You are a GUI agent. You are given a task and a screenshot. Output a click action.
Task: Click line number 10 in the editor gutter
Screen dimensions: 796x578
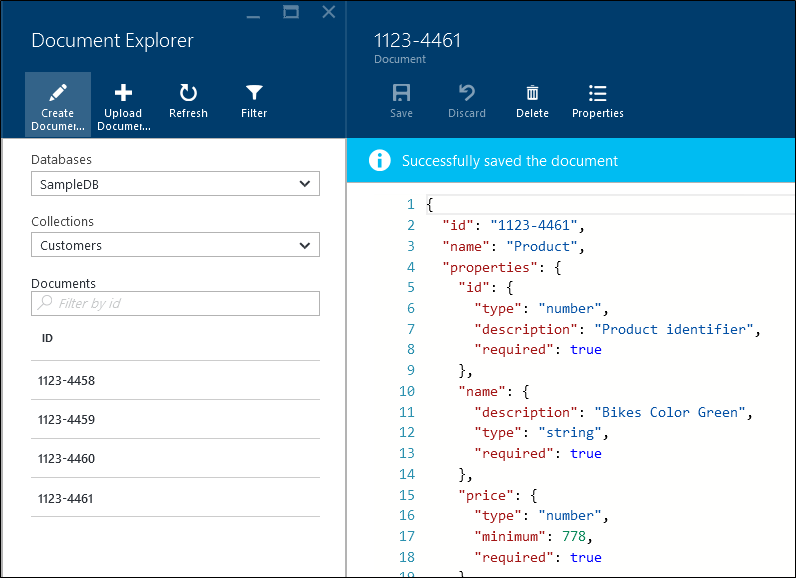407,391
